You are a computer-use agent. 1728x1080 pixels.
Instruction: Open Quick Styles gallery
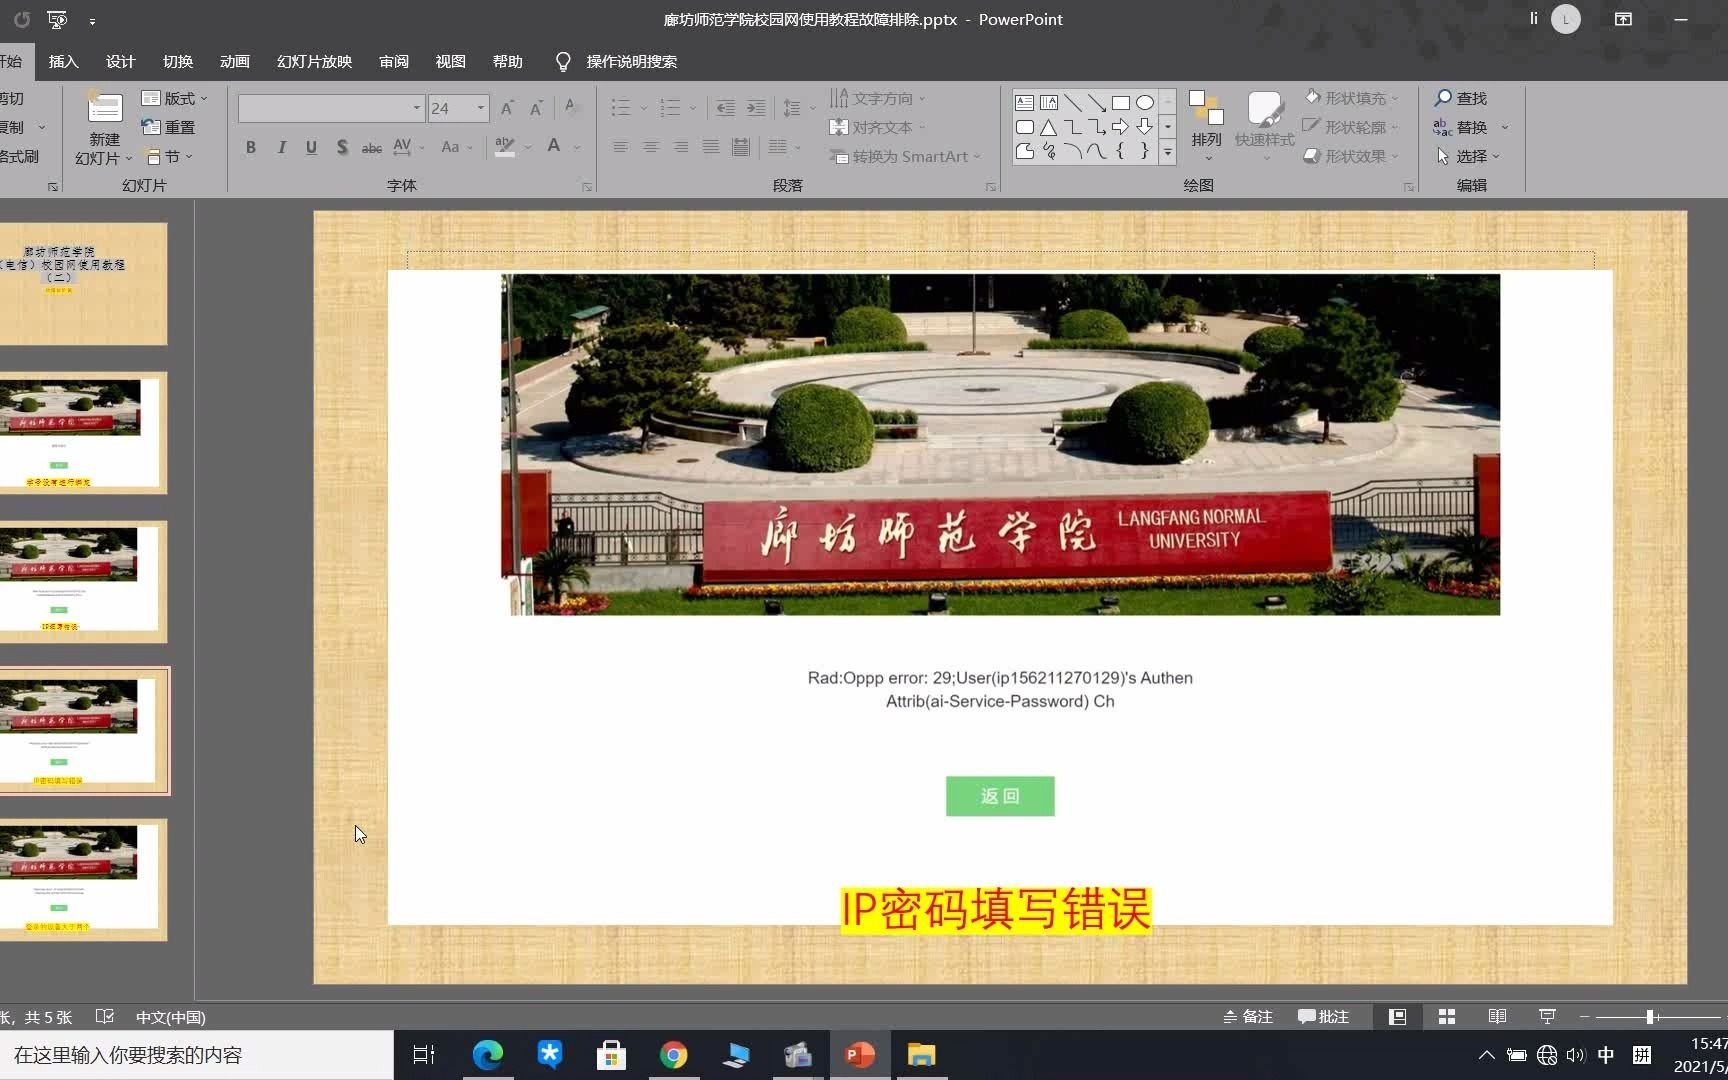1264,125
